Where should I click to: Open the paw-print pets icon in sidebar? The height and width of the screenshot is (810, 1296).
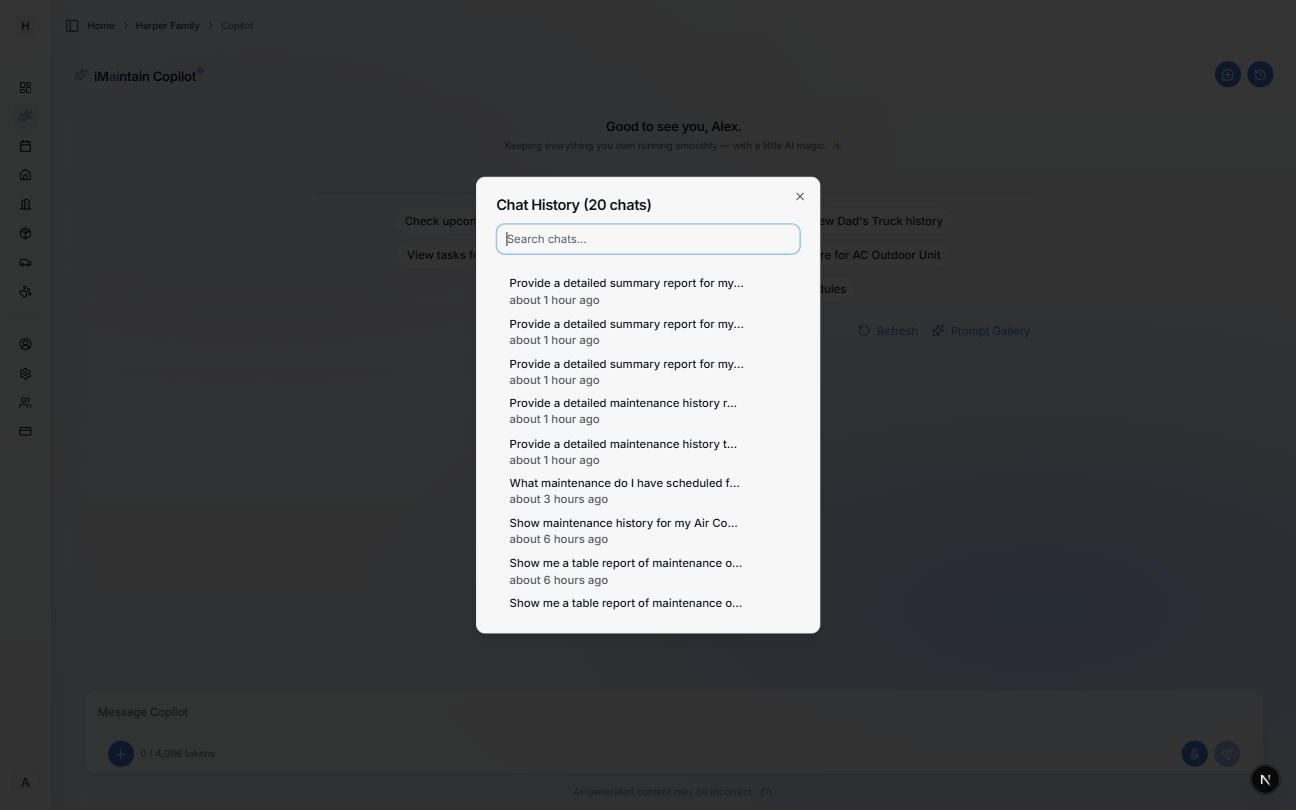[25, 291]
